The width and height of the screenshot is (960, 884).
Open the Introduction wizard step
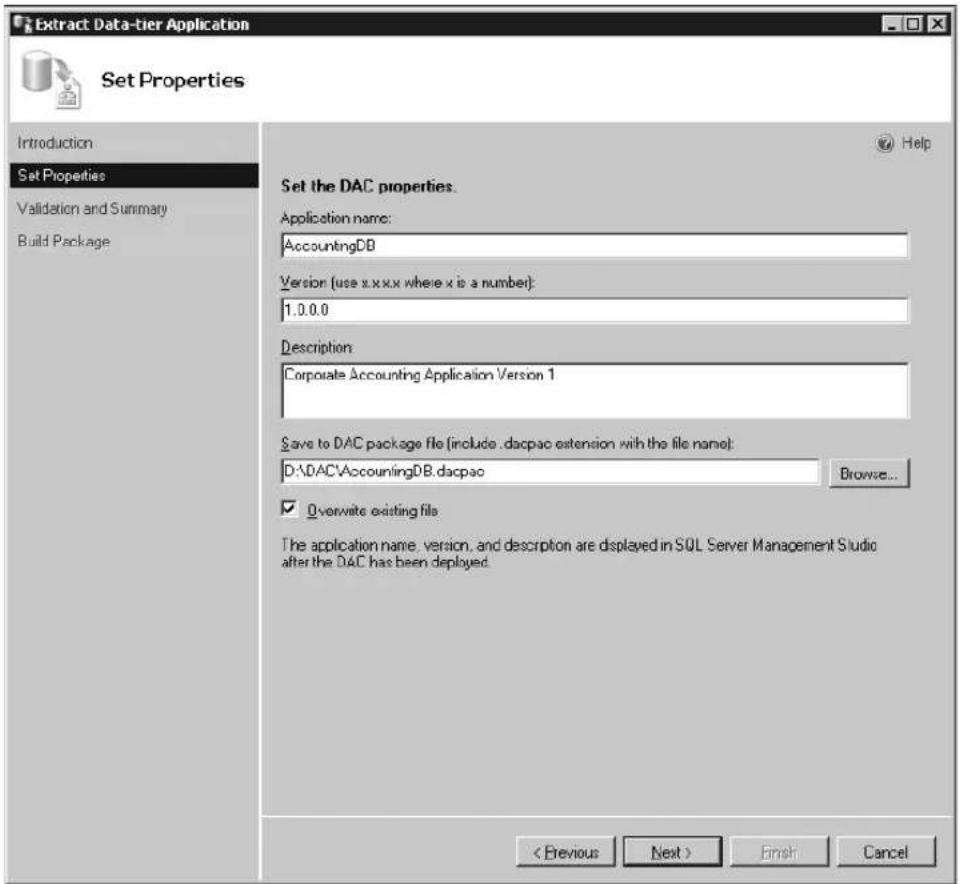[x=55, y=143]
